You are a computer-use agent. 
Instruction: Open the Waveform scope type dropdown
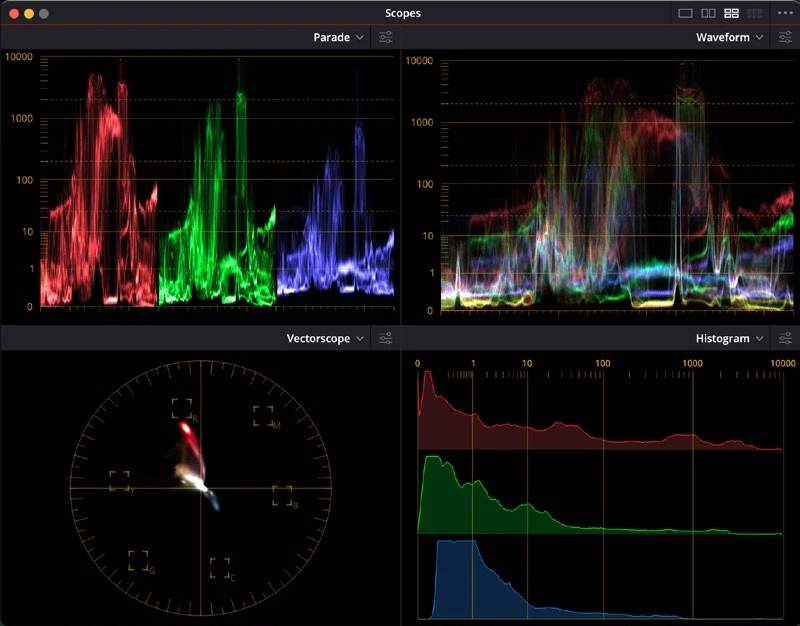(730, 37)
